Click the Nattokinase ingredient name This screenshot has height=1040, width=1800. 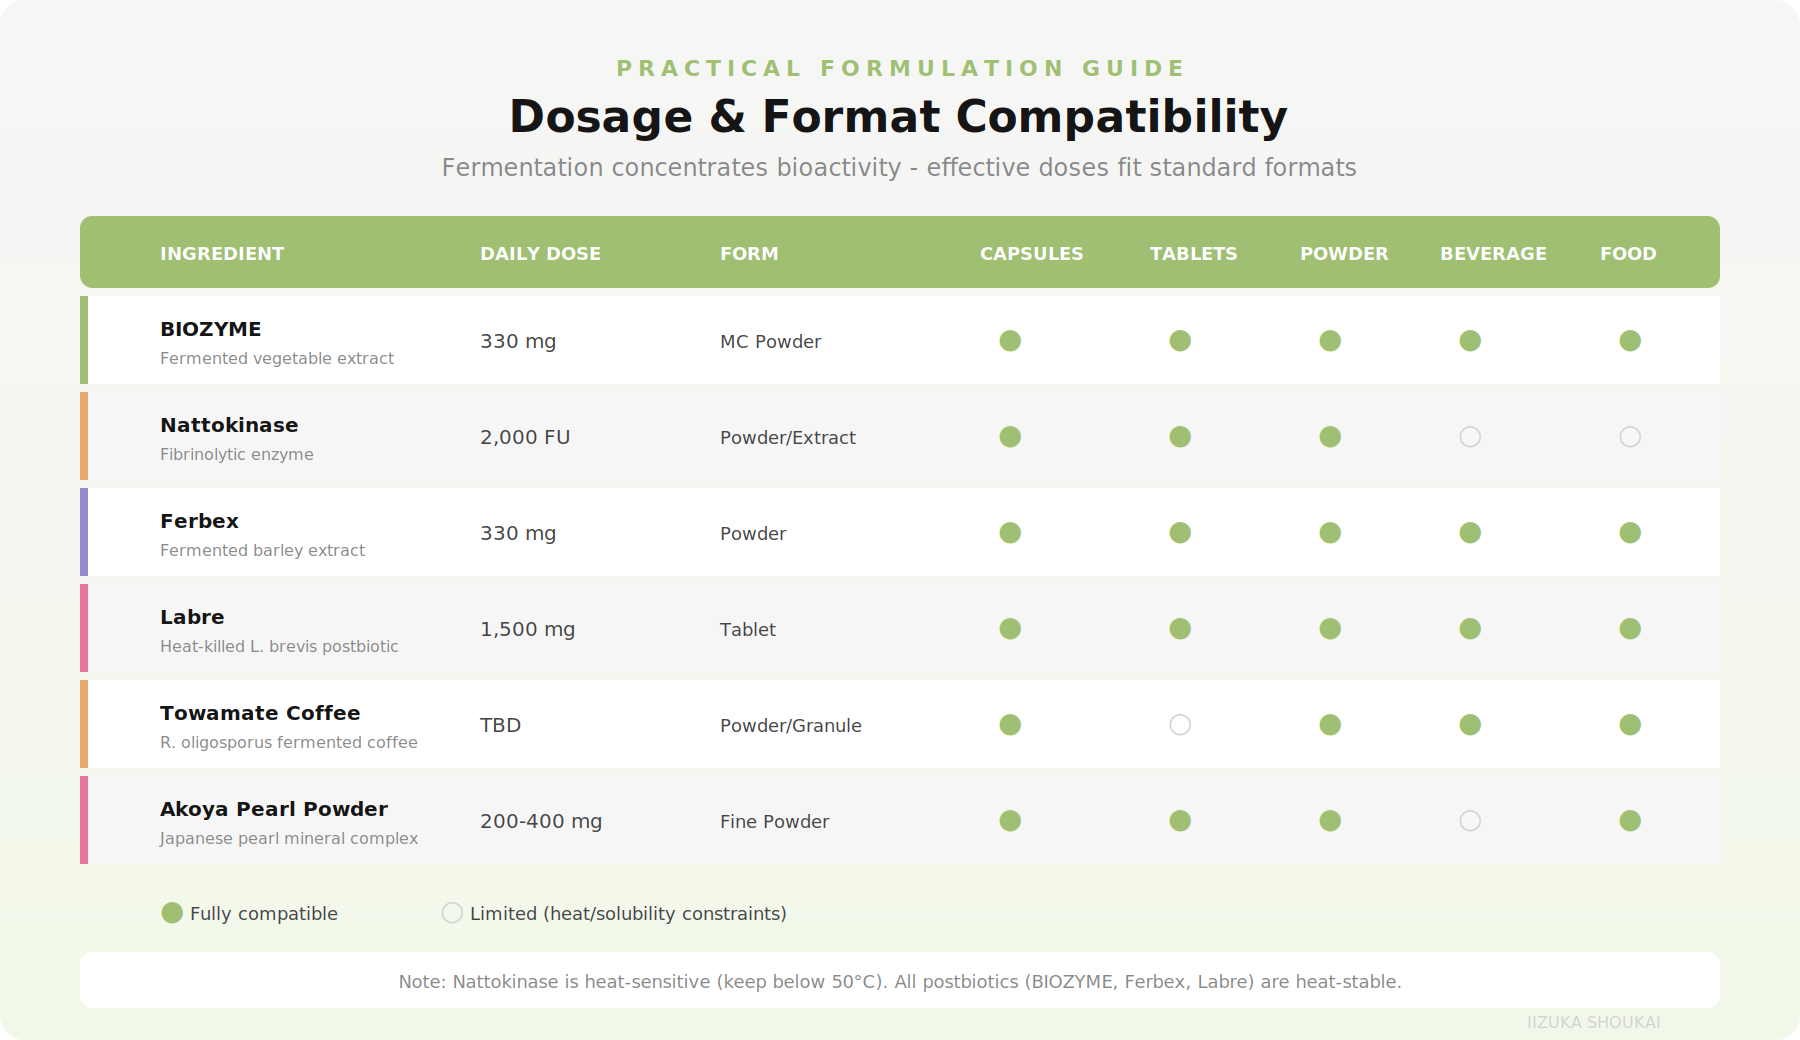tap(229, 425)
